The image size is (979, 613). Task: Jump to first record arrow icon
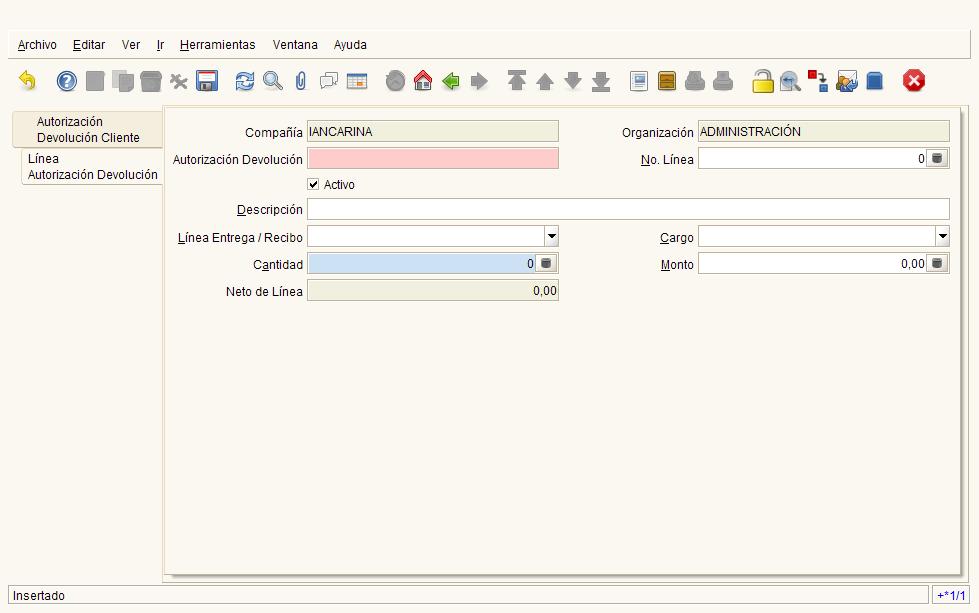pos(517,81)
